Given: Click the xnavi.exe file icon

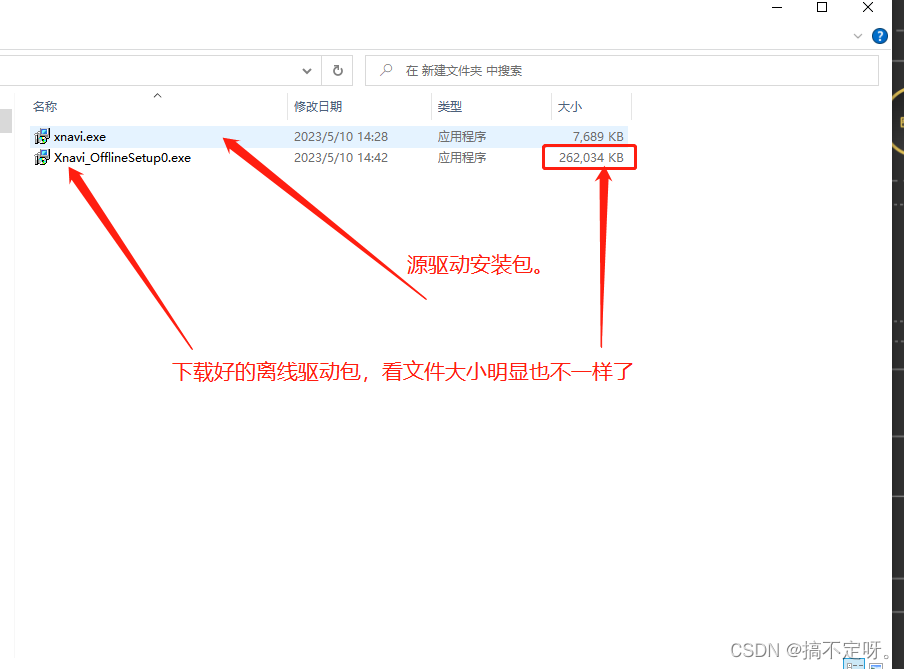Looking at the screenshot, I should [x=42, y=137].
